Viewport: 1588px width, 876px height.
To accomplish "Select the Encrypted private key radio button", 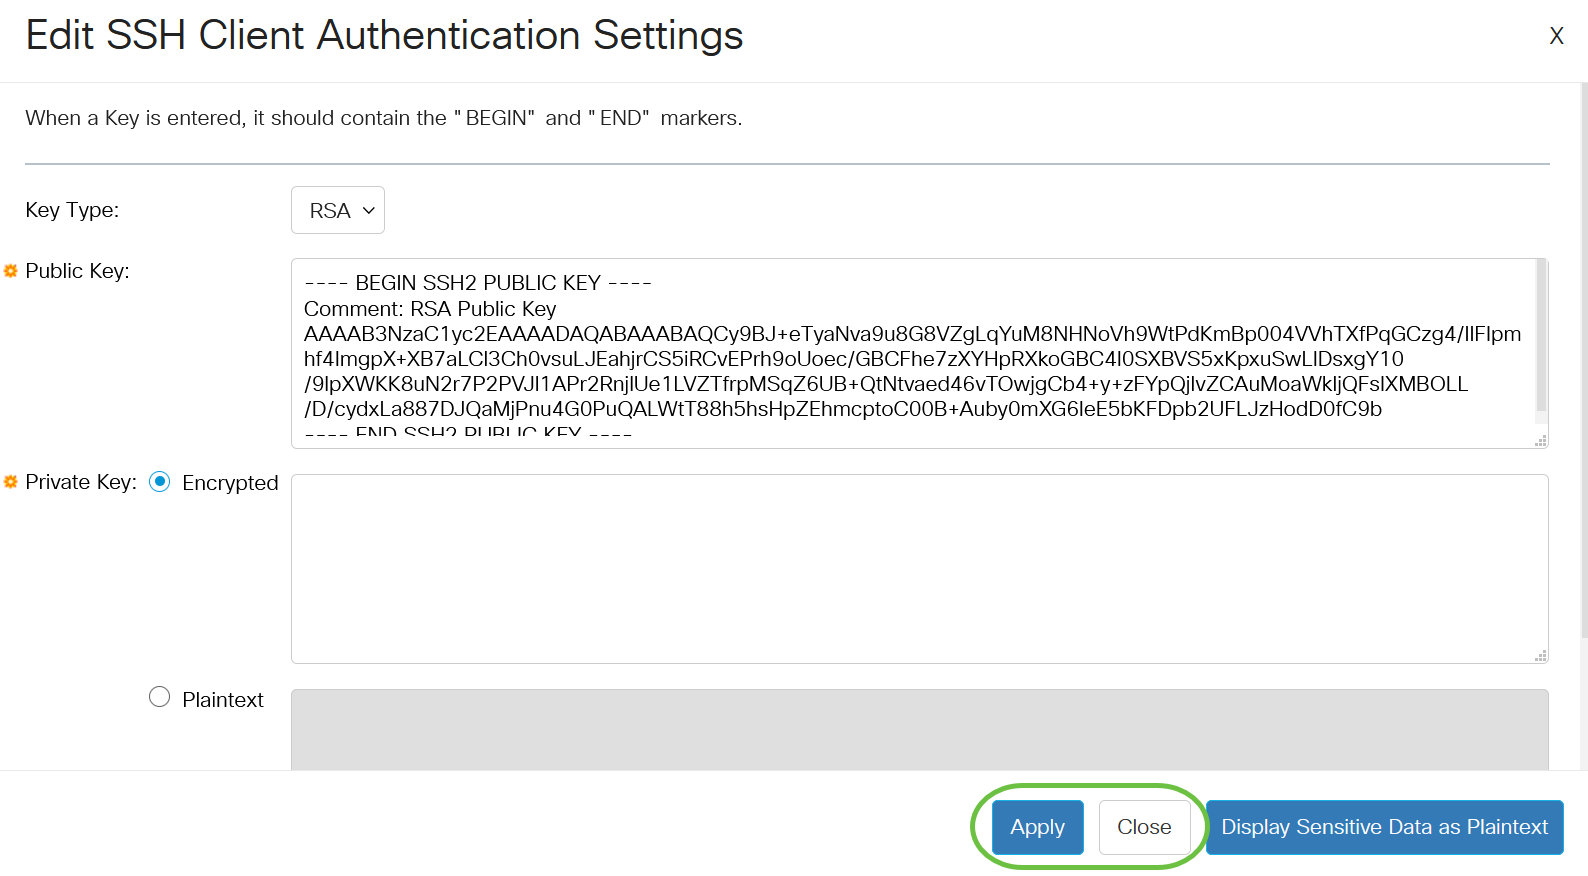I will pos(159,482).
